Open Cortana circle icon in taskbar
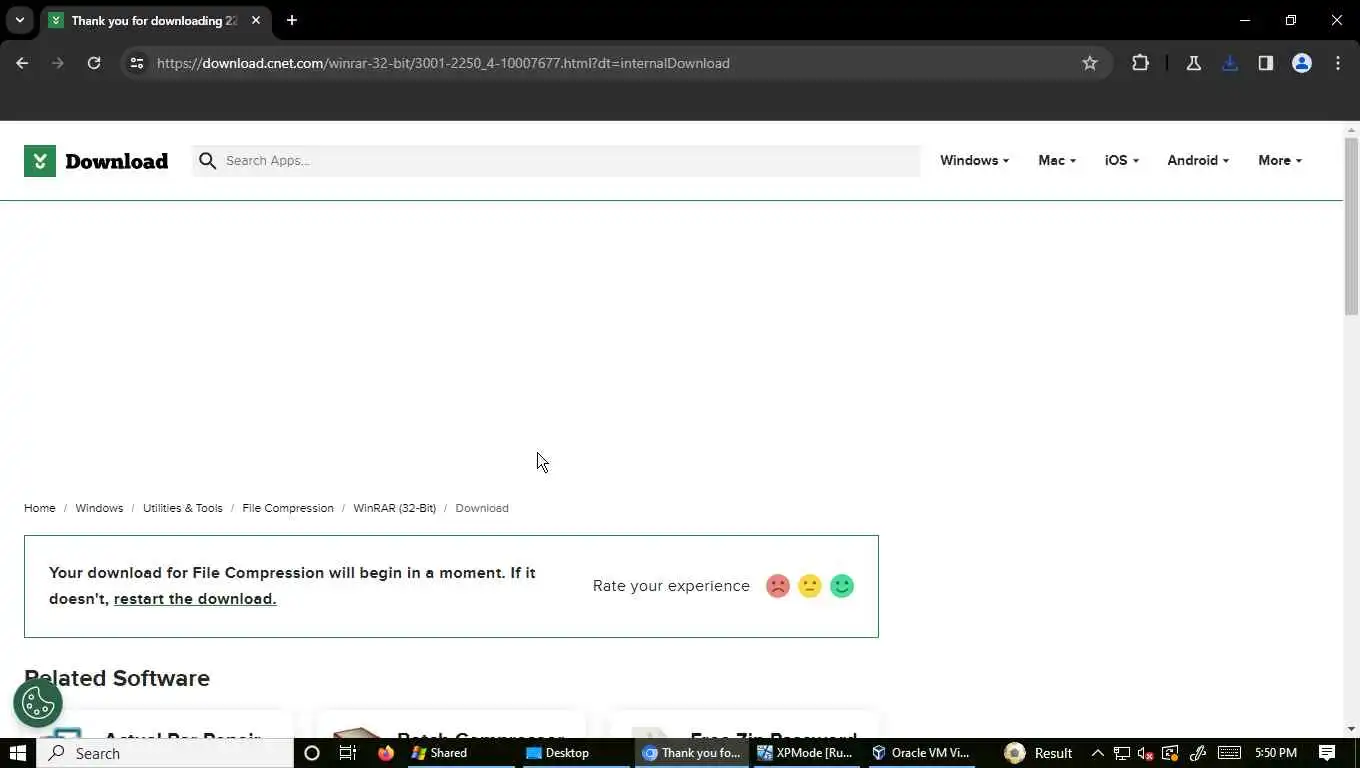 tap(311, 753)
